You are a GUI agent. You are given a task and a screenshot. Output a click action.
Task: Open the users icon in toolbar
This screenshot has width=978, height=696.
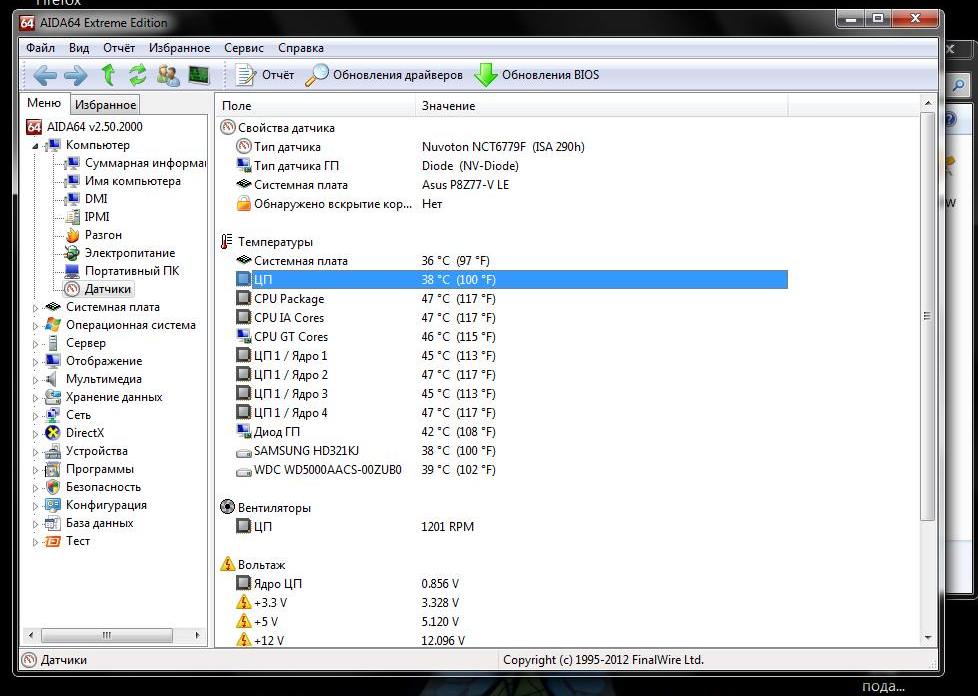click(168, 75)
